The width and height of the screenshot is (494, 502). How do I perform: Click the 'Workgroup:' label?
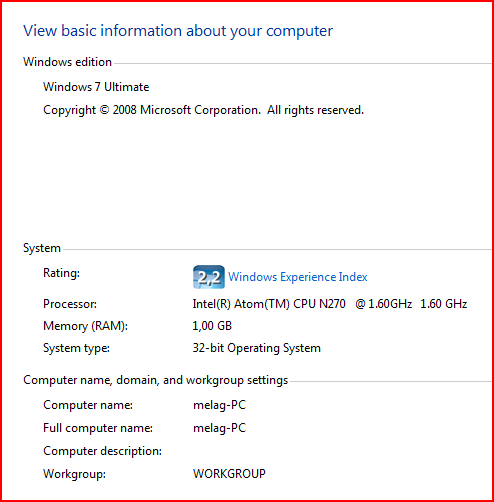(74, 474)
